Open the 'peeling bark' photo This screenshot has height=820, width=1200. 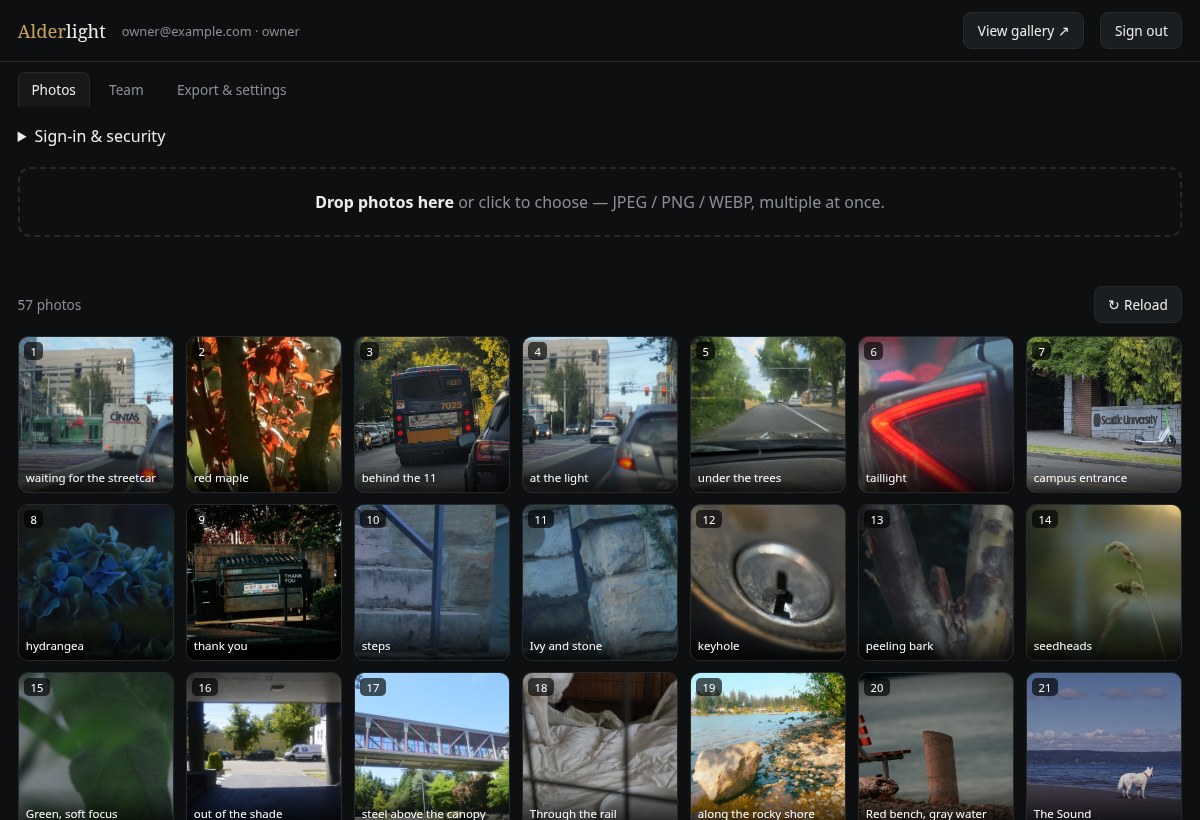pos(936,582)
